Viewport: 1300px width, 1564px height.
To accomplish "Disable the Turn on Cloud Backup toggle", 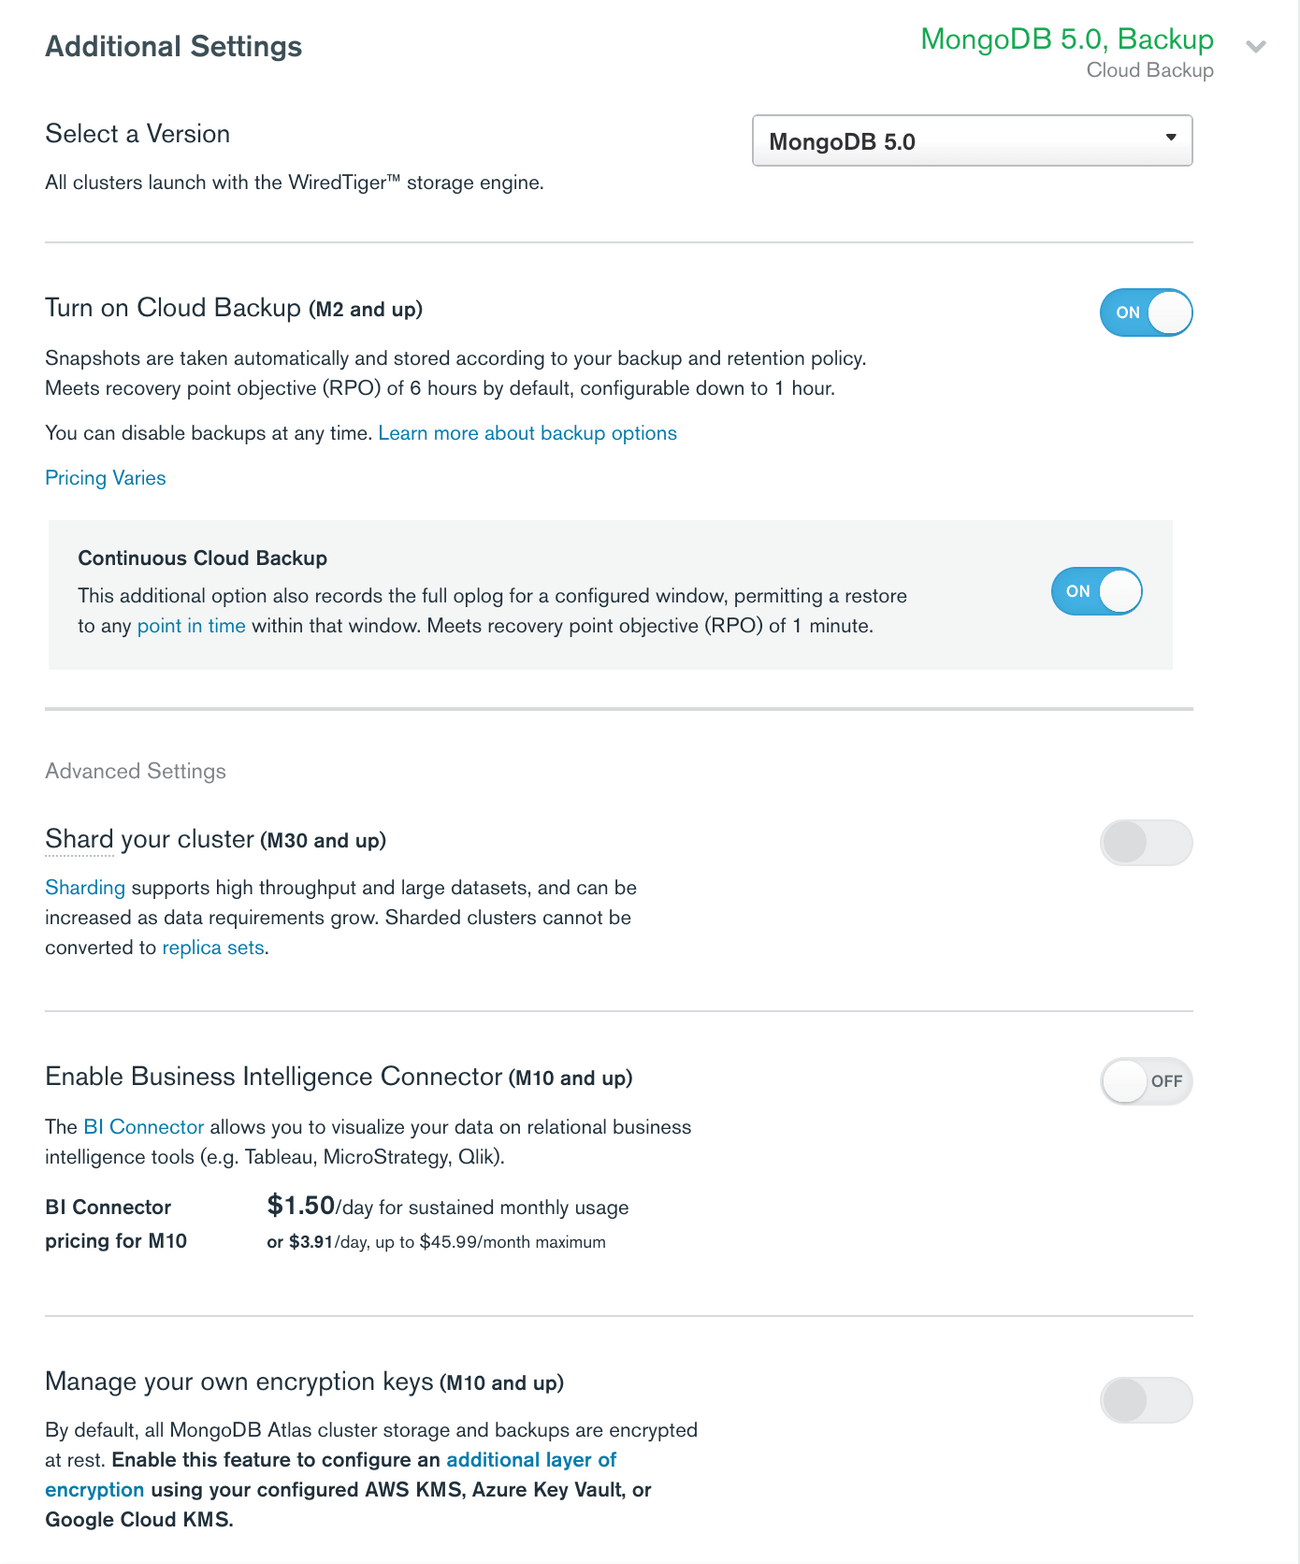I will pos(1145,312).
